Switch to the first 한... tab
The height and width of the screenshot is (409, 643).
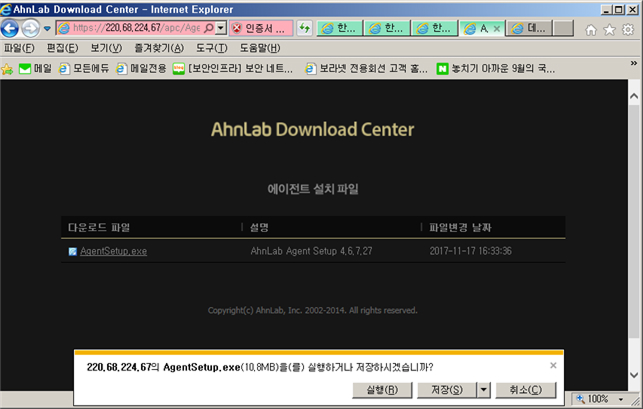tap(339, 28)
